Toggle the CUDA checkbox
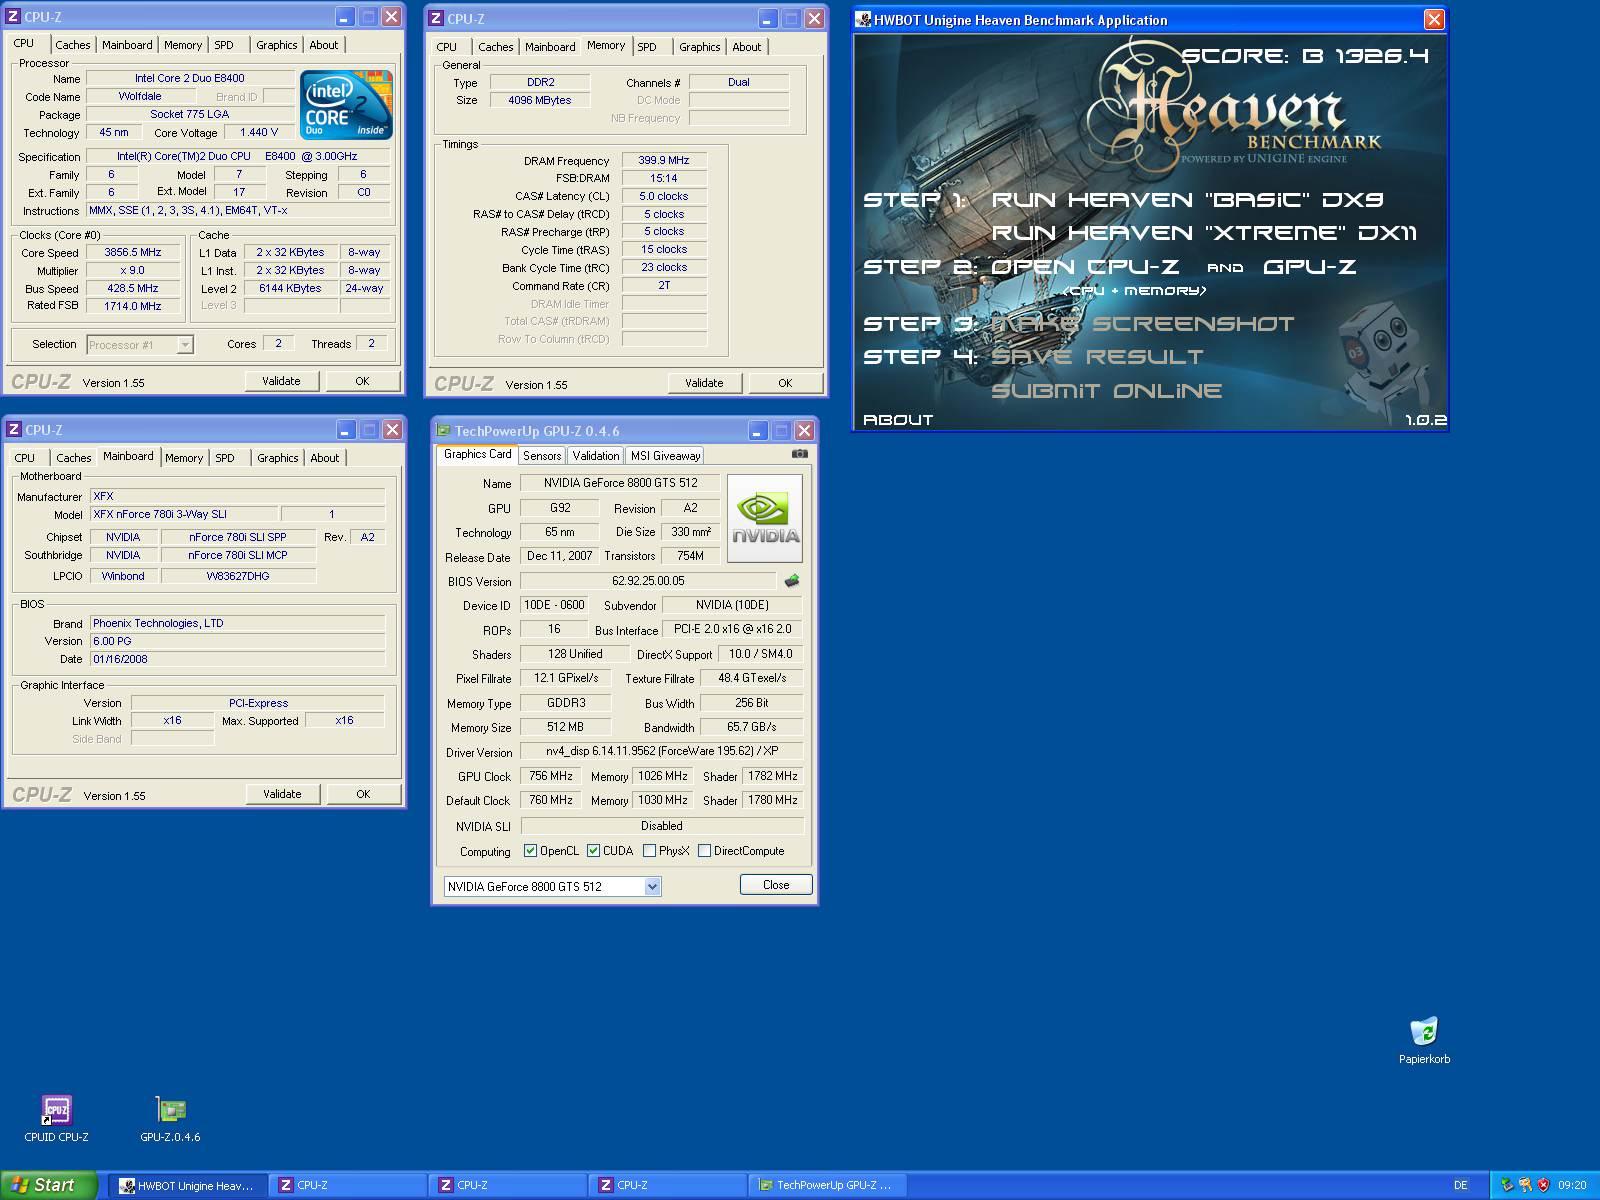The height and width of the screenshot is (1200, 1600). pos(593,851)
